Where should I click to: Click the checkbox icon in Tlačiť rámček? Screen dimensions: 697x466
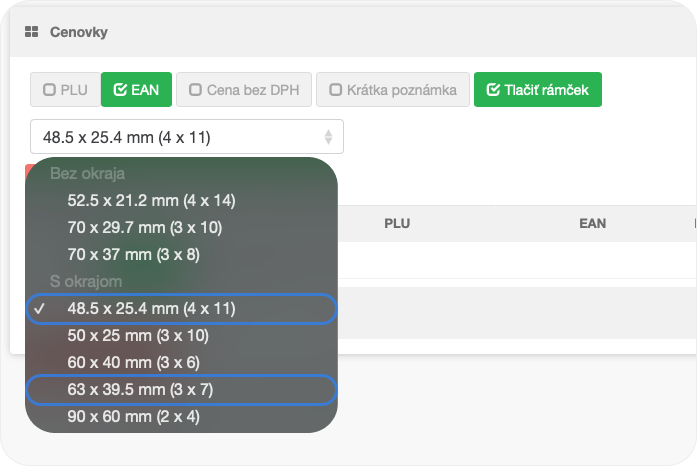(492, 90)
